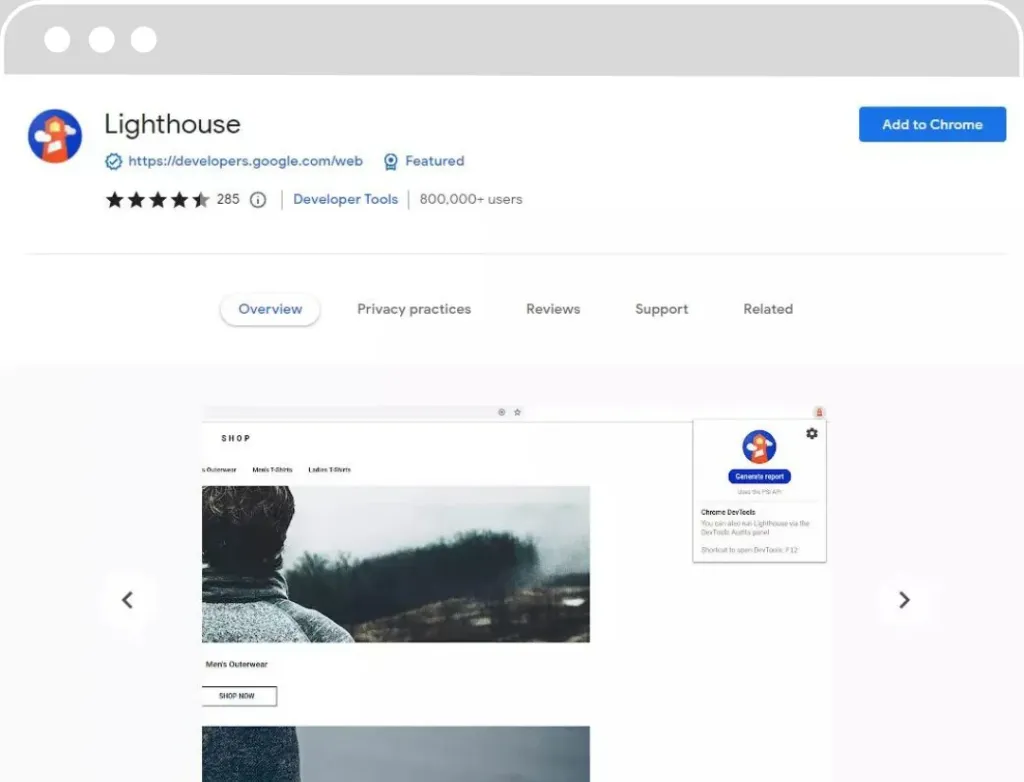
Task: Click the Featured badge icon
Action: point(391,161)
